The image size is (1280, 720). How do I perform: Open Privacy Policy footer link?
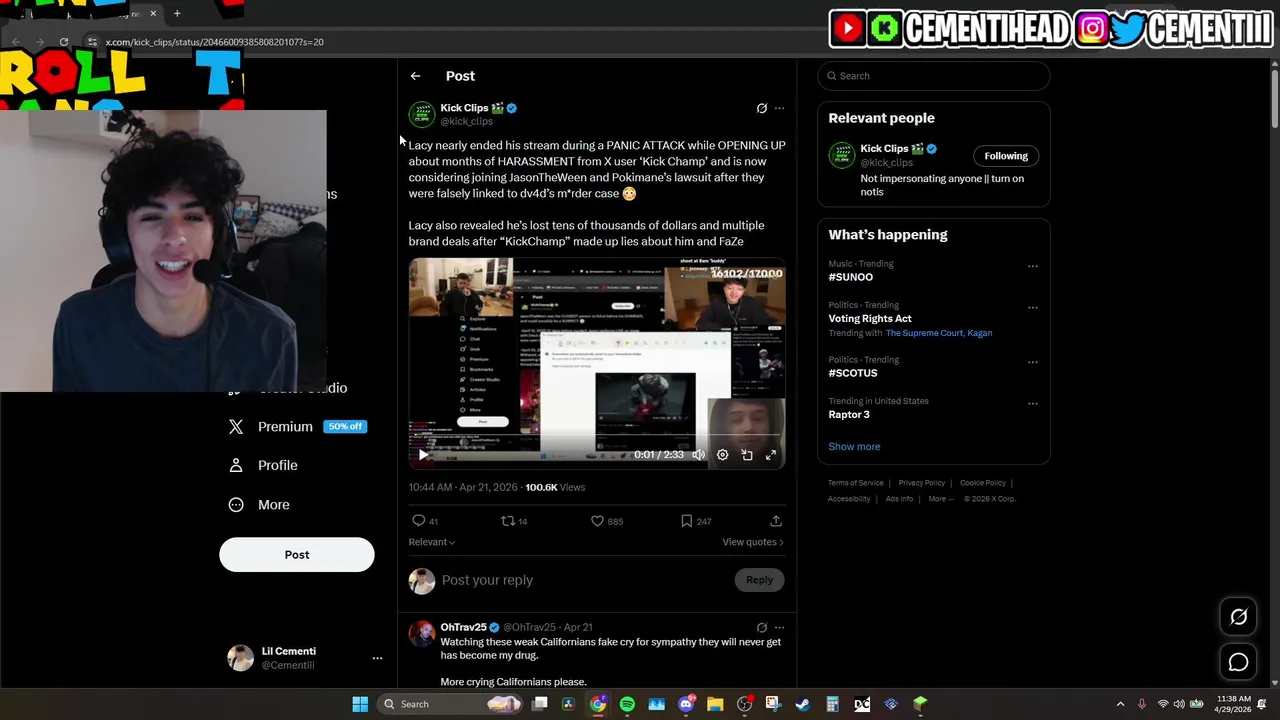click(x=921, y=483)
